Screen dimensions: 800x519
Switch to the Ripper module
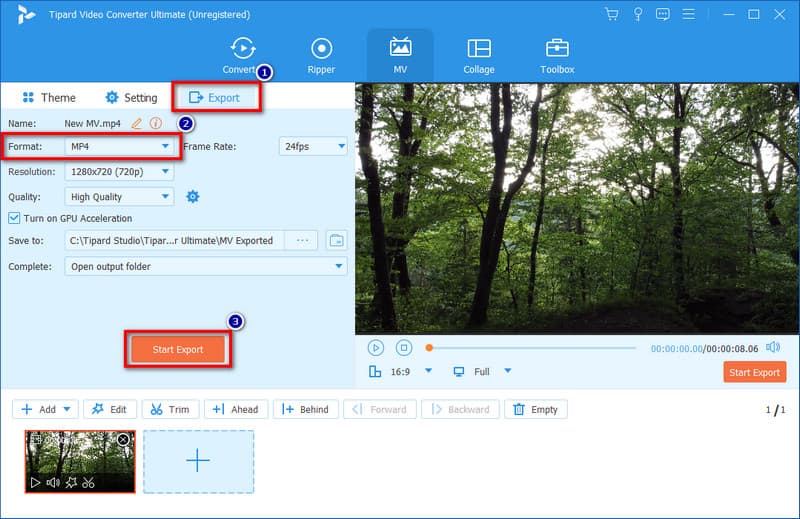tap(321, 56)
